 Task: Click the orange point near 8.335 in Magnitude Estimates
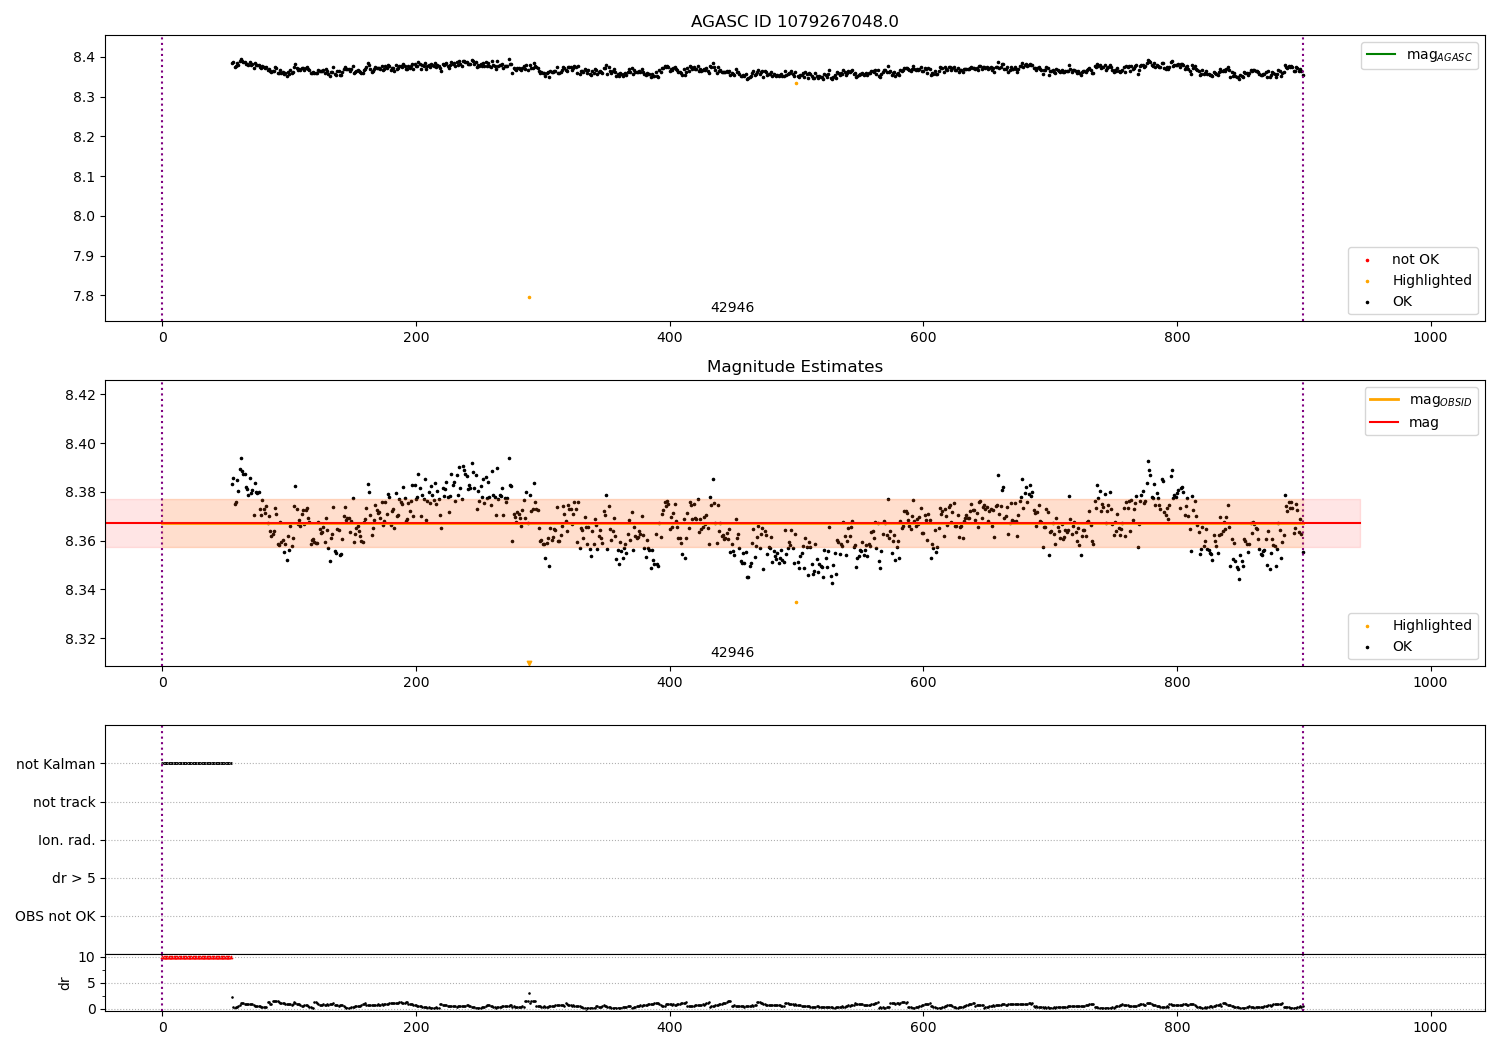click(x=796, y=602)
